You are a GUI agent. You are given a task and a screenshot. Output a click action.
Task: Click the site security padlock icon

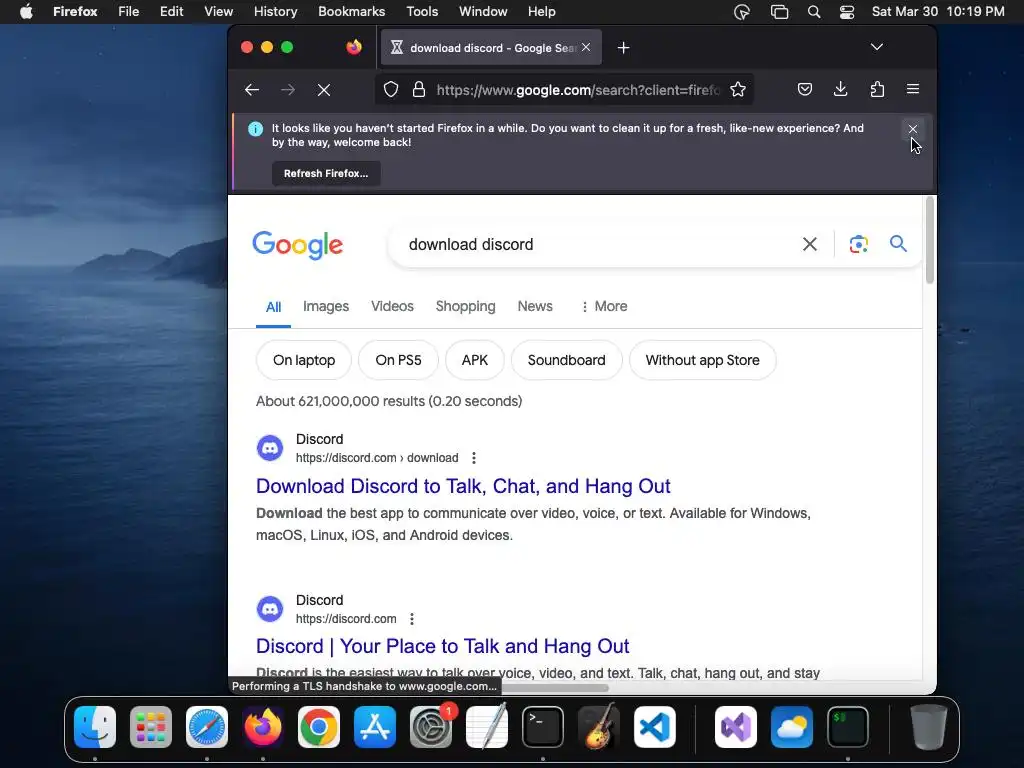point(419,89)
